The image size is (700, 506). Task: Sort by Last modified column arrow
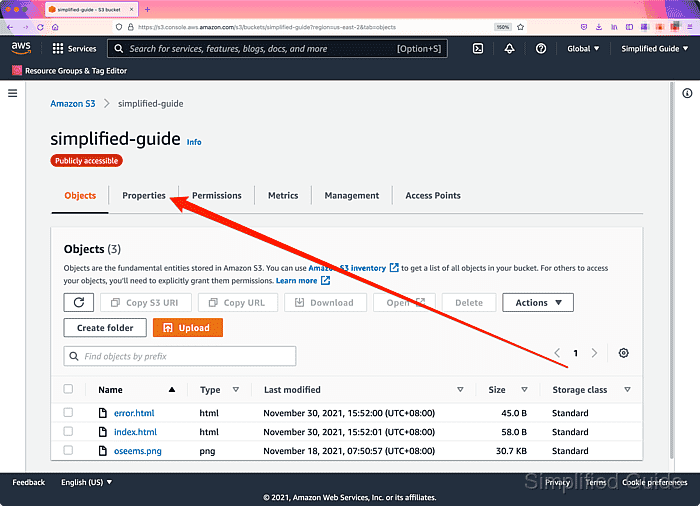pos(460,389)
